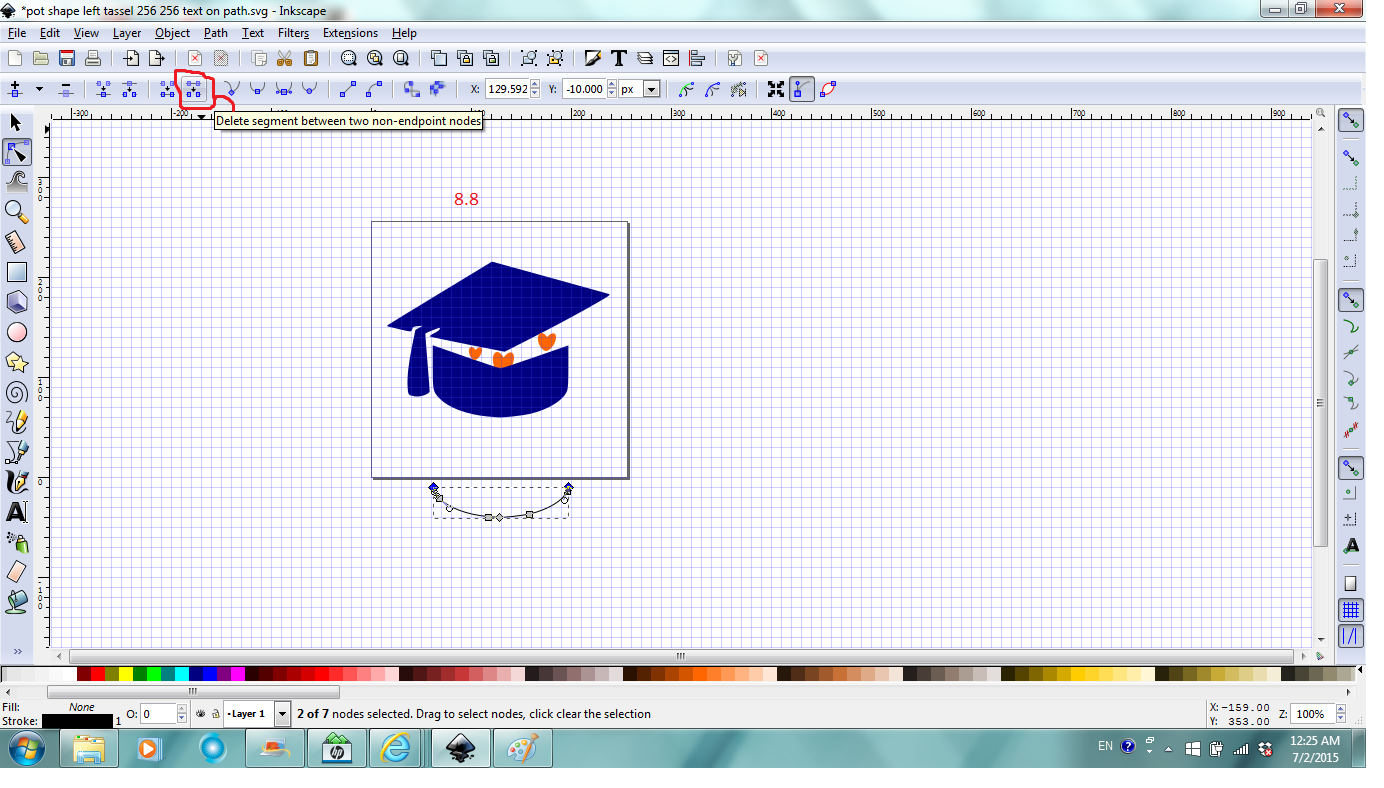Select the Pencil freehand tool
Viewport: 1384px width, 788px height.
[16, 422]
